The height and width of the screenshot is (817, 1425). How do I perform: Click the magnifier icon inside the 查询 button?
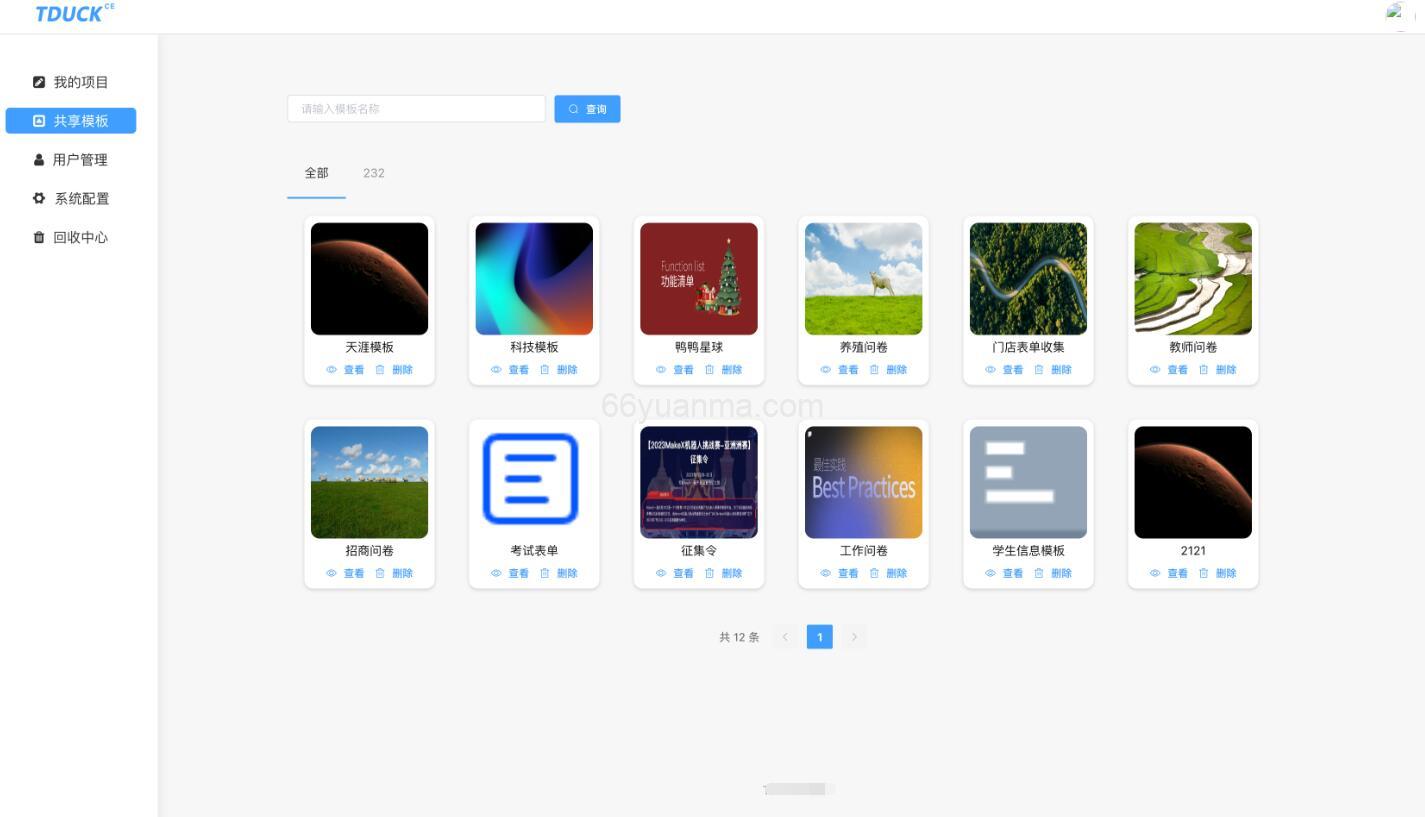(573, 108)
